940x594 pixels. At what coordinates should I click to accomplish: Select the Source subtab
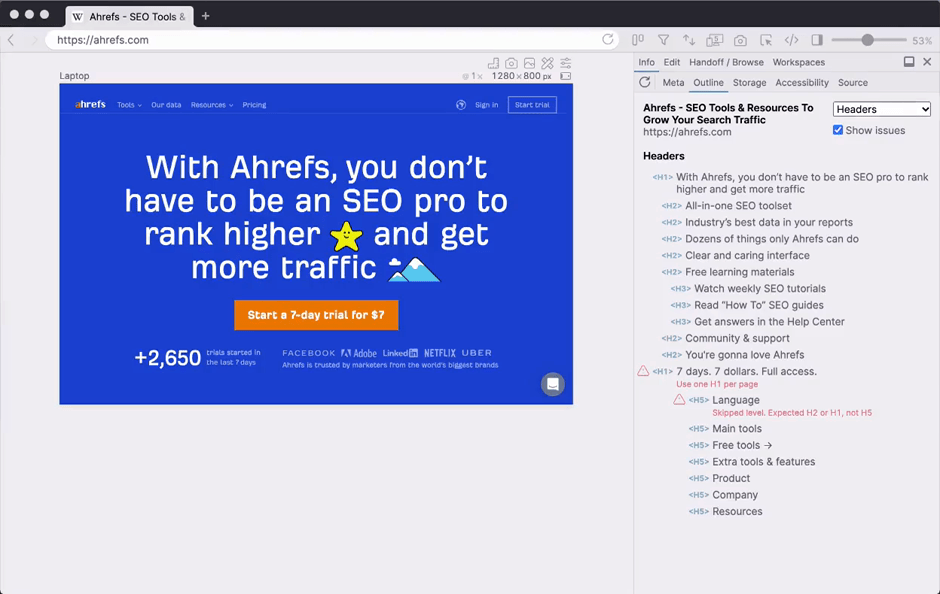point(853,83)
